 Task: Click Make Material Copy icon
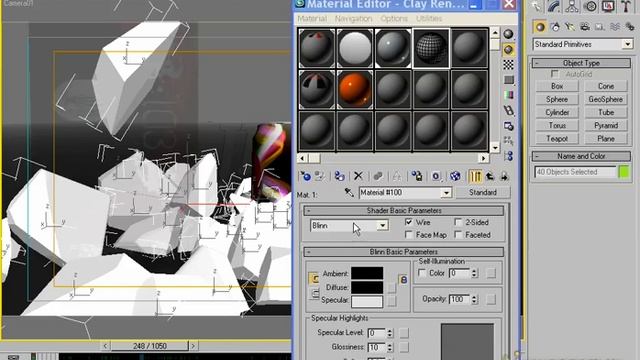pos(378,176)
